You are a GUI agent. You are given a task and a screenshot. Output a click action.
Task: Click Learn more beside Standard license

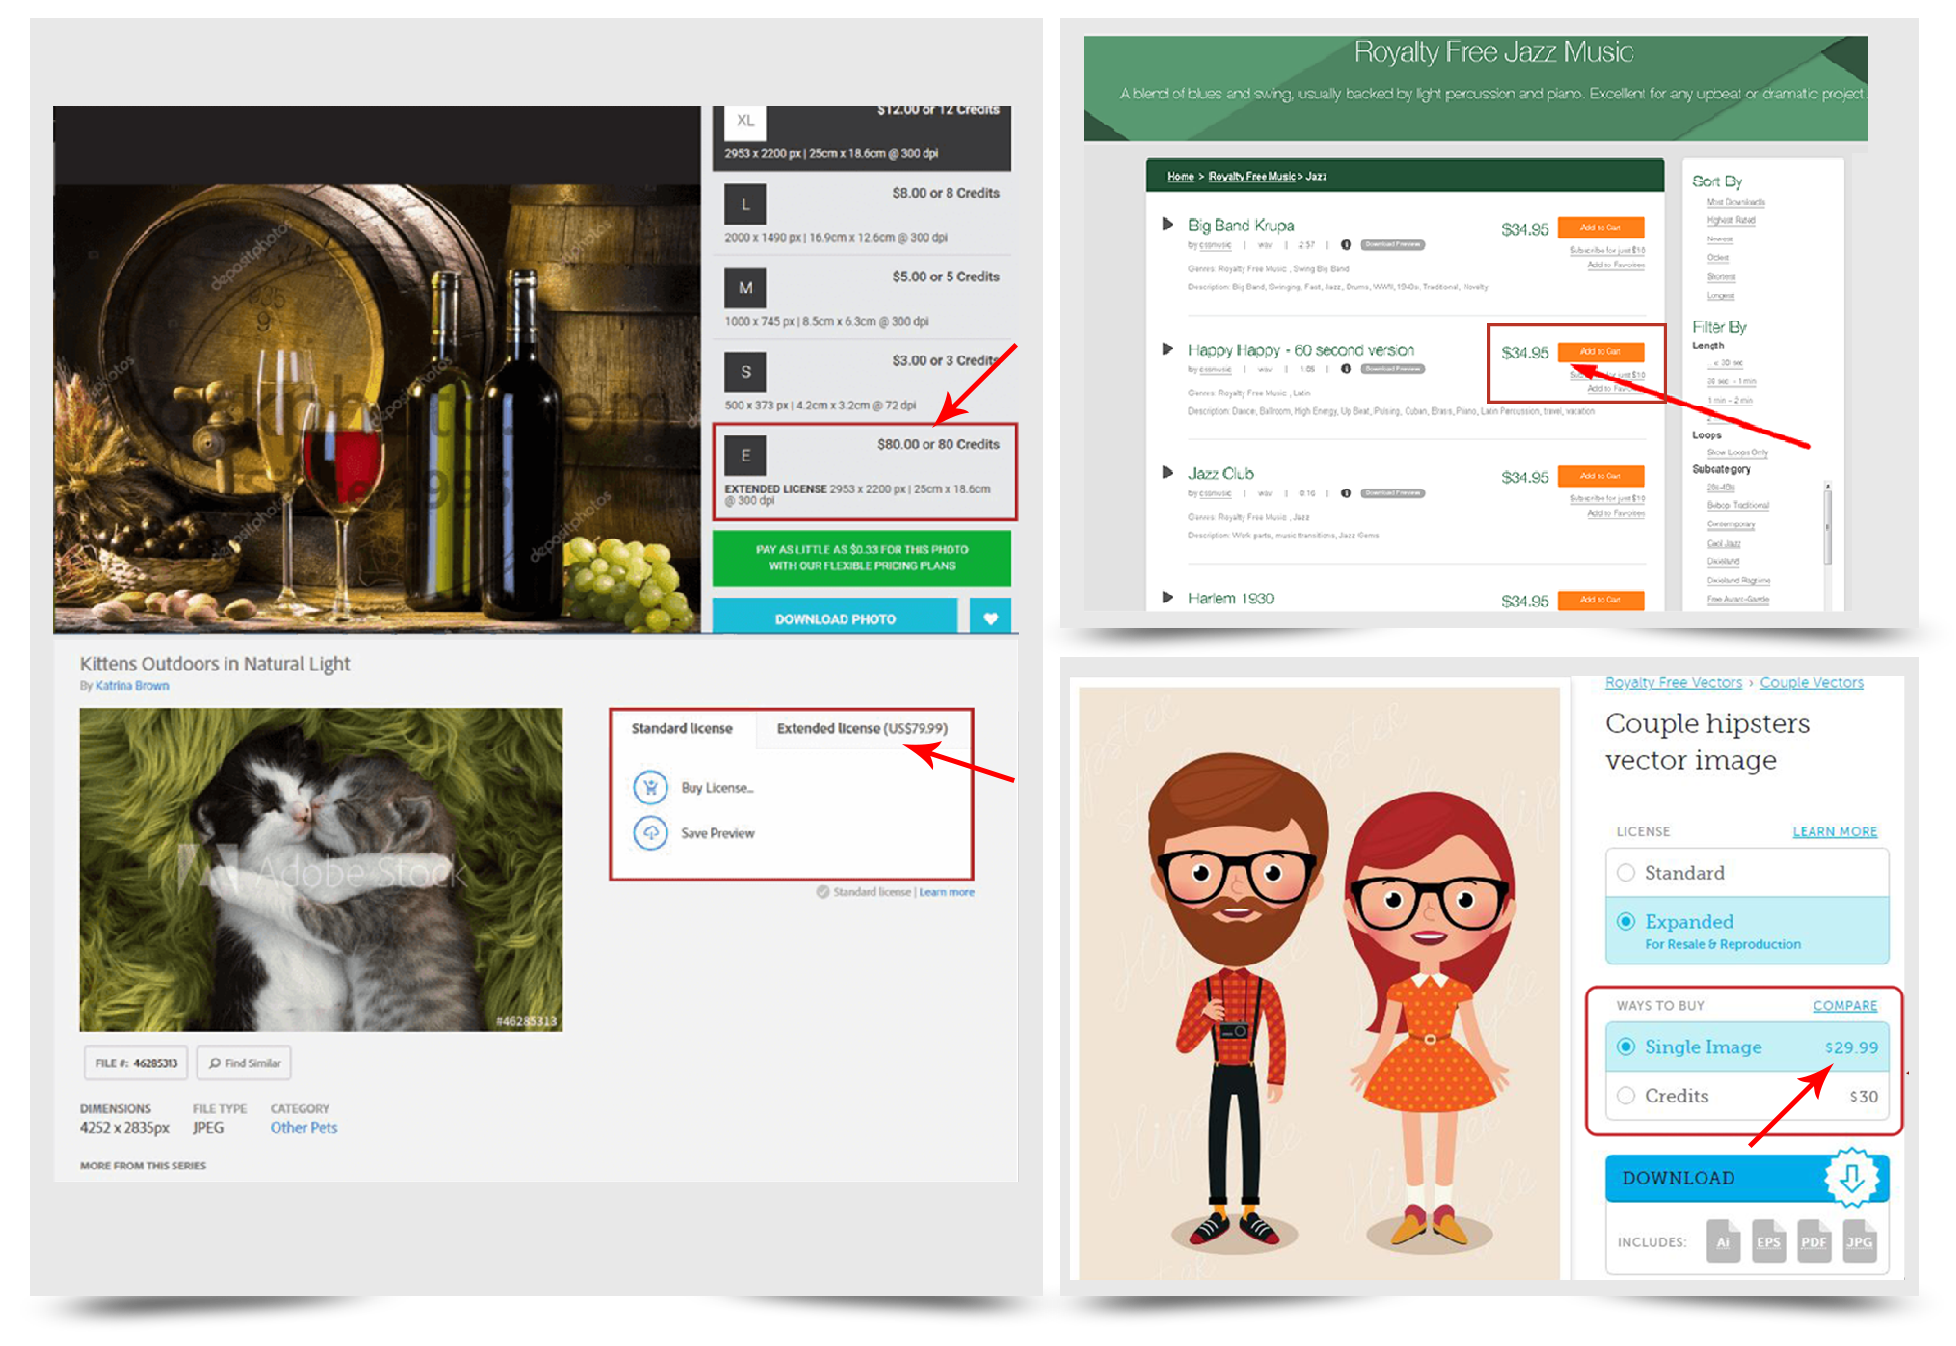point(946,892)
